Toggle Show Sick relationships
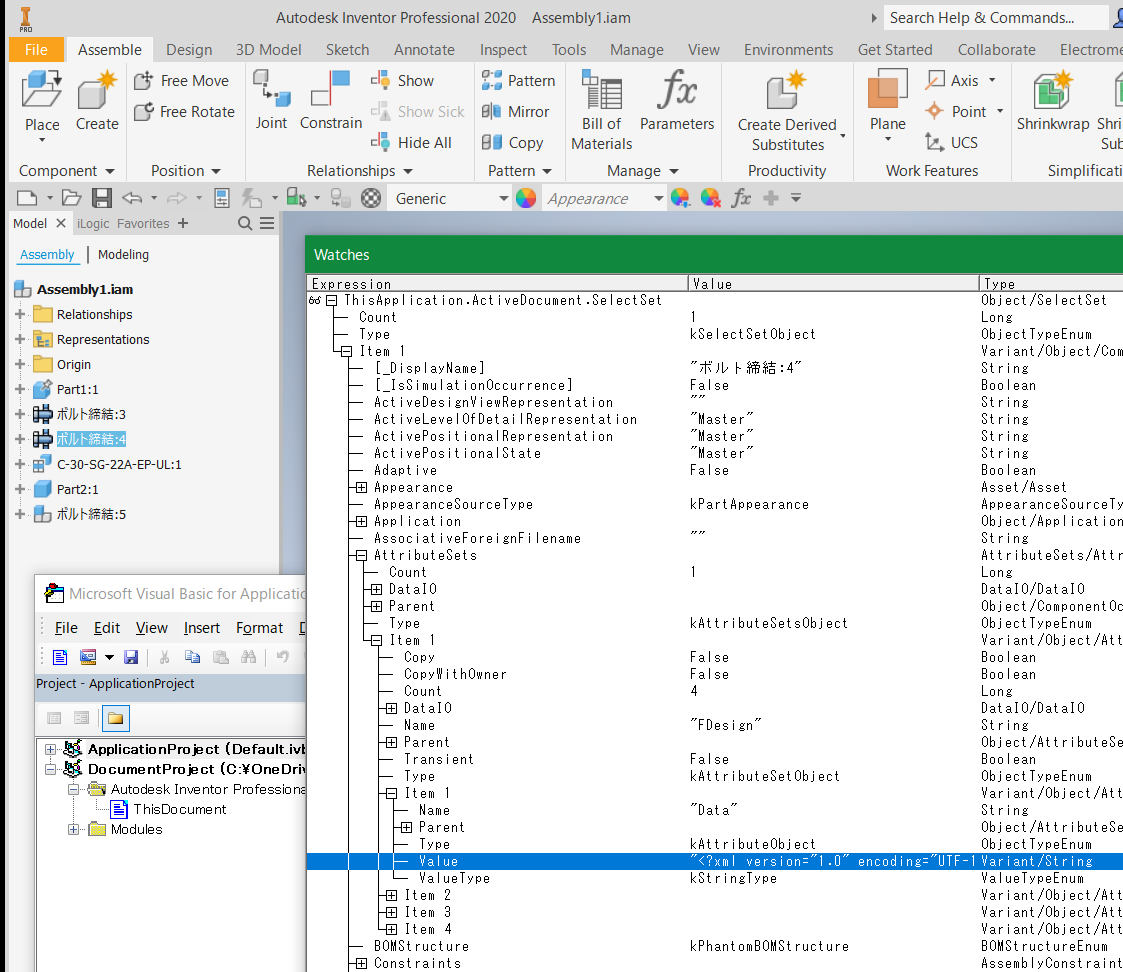This screenshot has width=1123, height=972. pos(417,111)
